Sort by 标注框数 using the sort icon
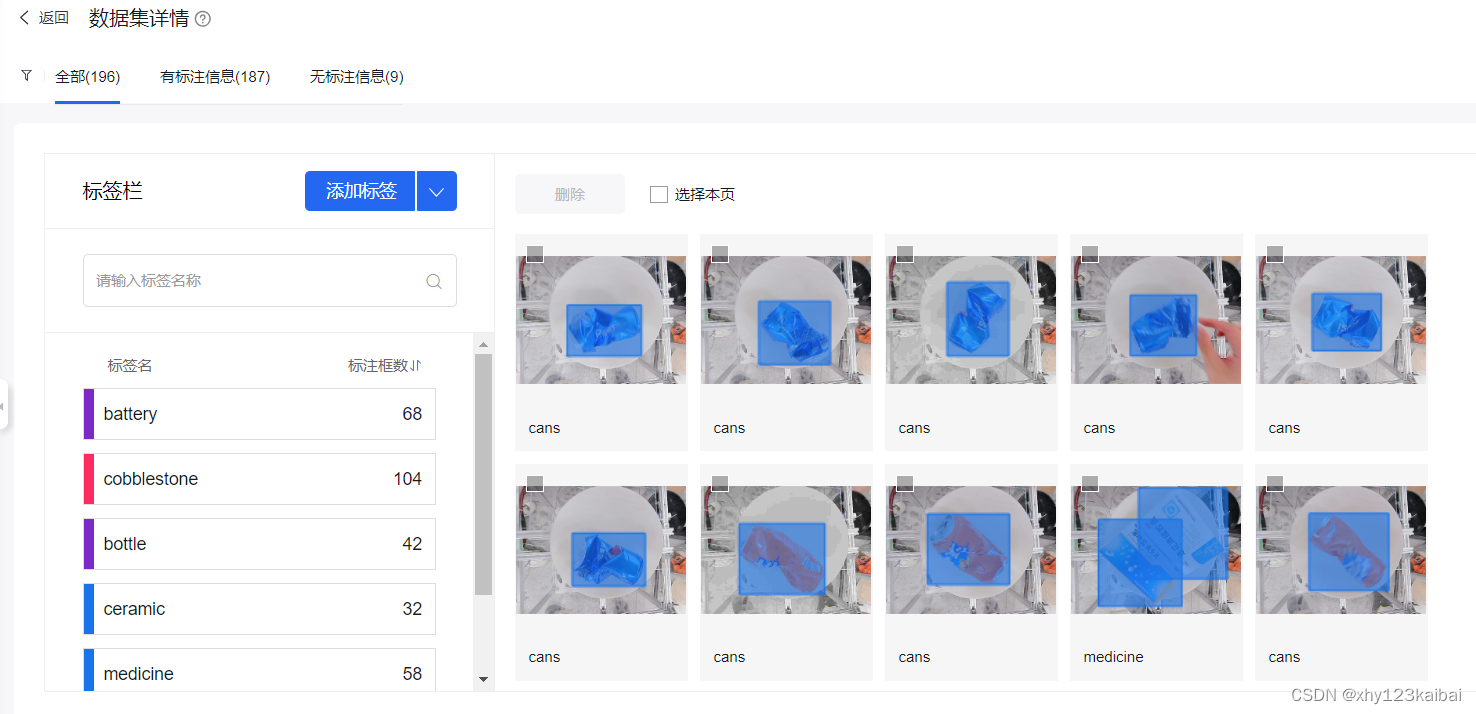Viewport: 1476px width, 714px height. click(x=416, y=366)
